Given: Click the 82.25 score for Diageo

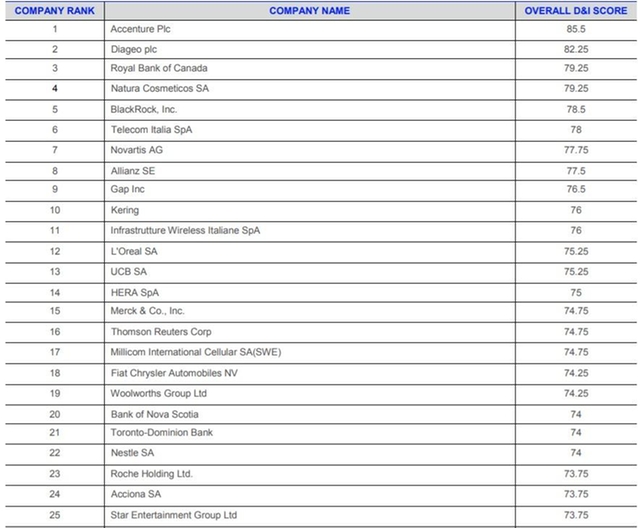Looking at the screenshot, I should click(x=575, y=49).
